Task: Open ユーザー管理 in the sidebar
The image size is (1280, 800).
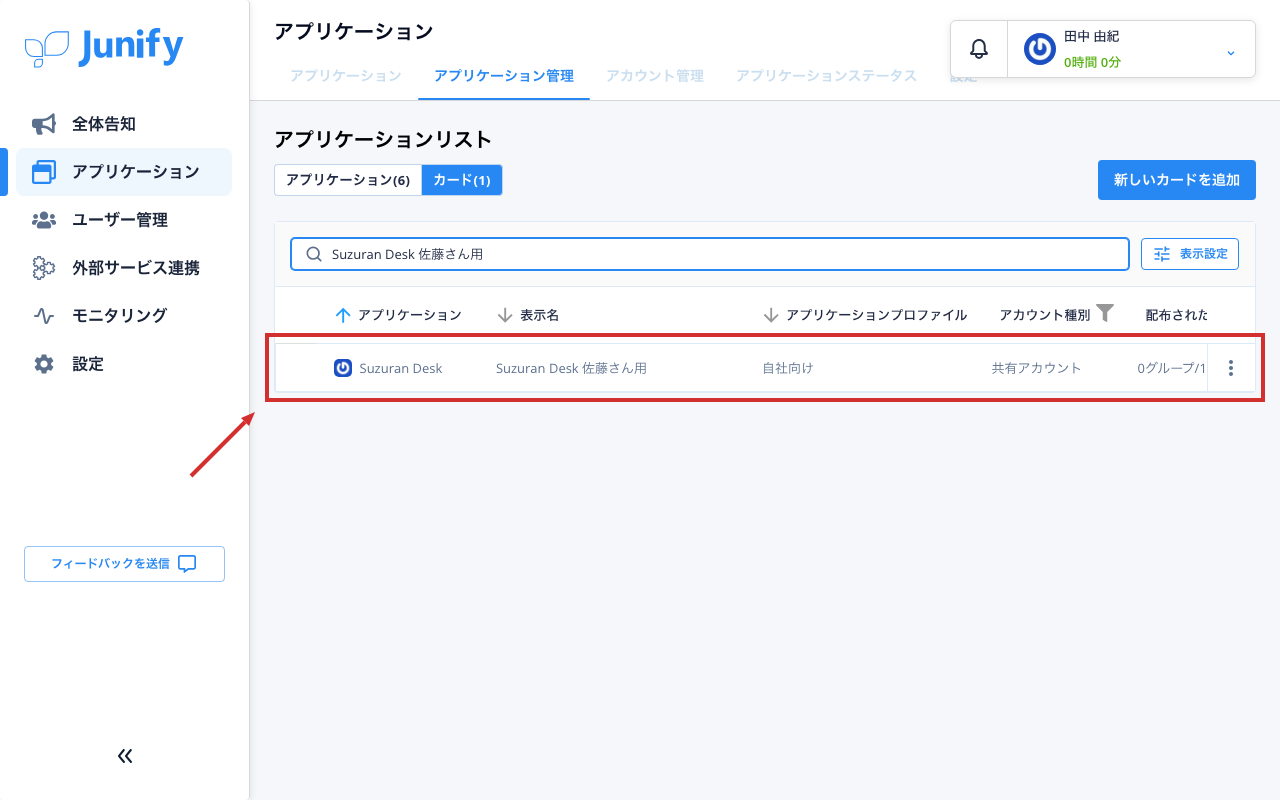Action: (124, 220)
